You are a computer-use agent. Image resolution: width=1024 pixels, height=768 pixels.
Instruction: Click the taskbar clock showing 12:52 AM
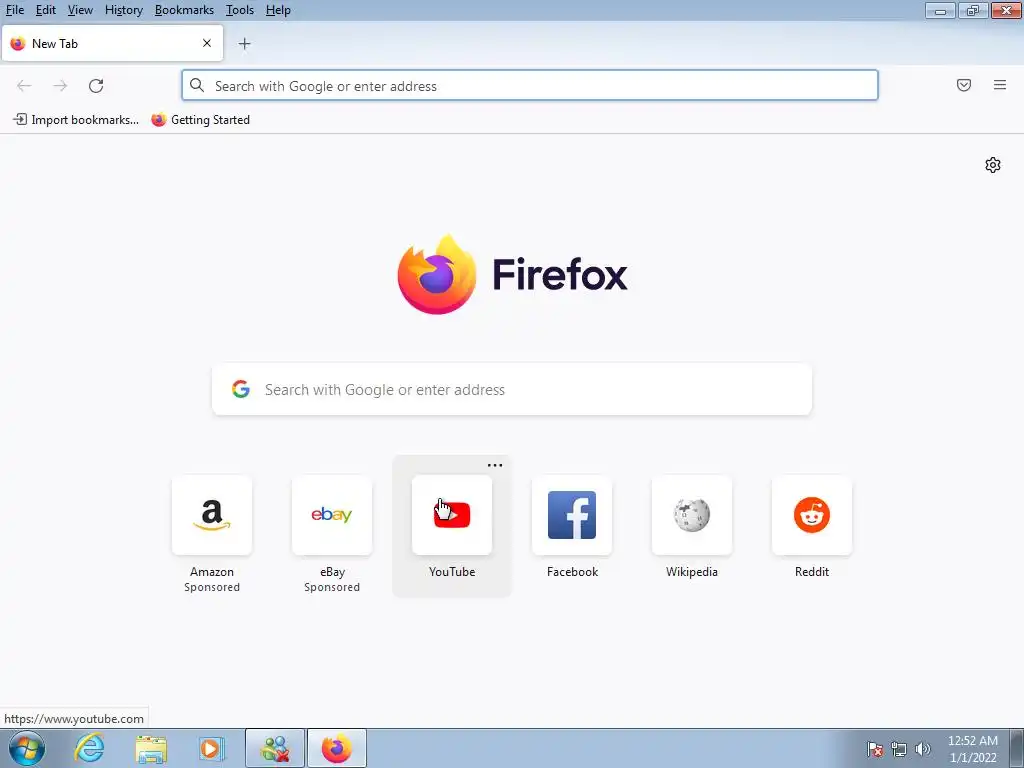pyautogui.click(x=972, y=749)
